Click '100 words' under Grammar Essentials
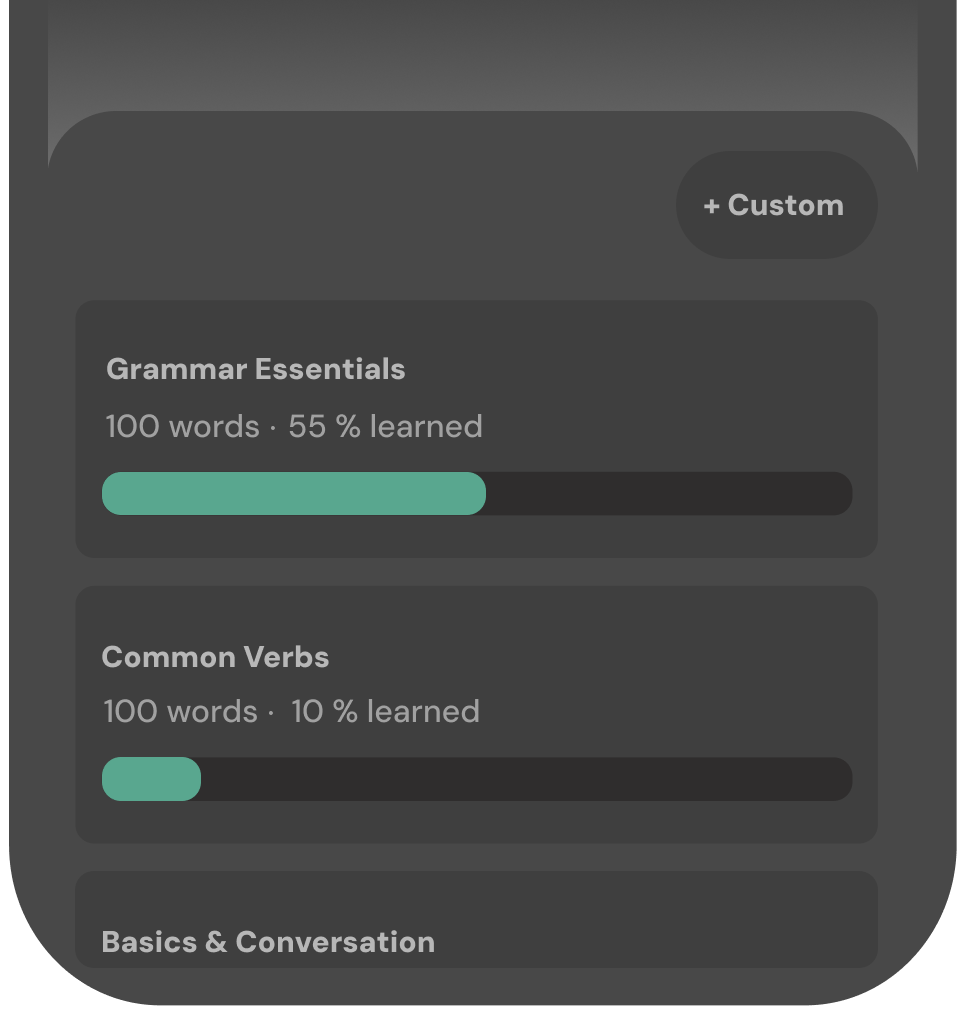Screen dimensions: 965x1018 point(181,426)
